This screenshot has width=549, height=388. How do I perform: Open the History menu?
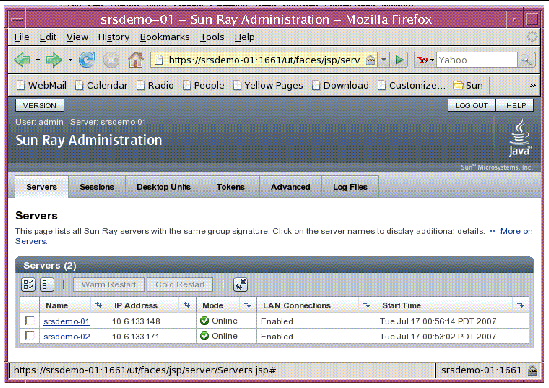(113, 37)
